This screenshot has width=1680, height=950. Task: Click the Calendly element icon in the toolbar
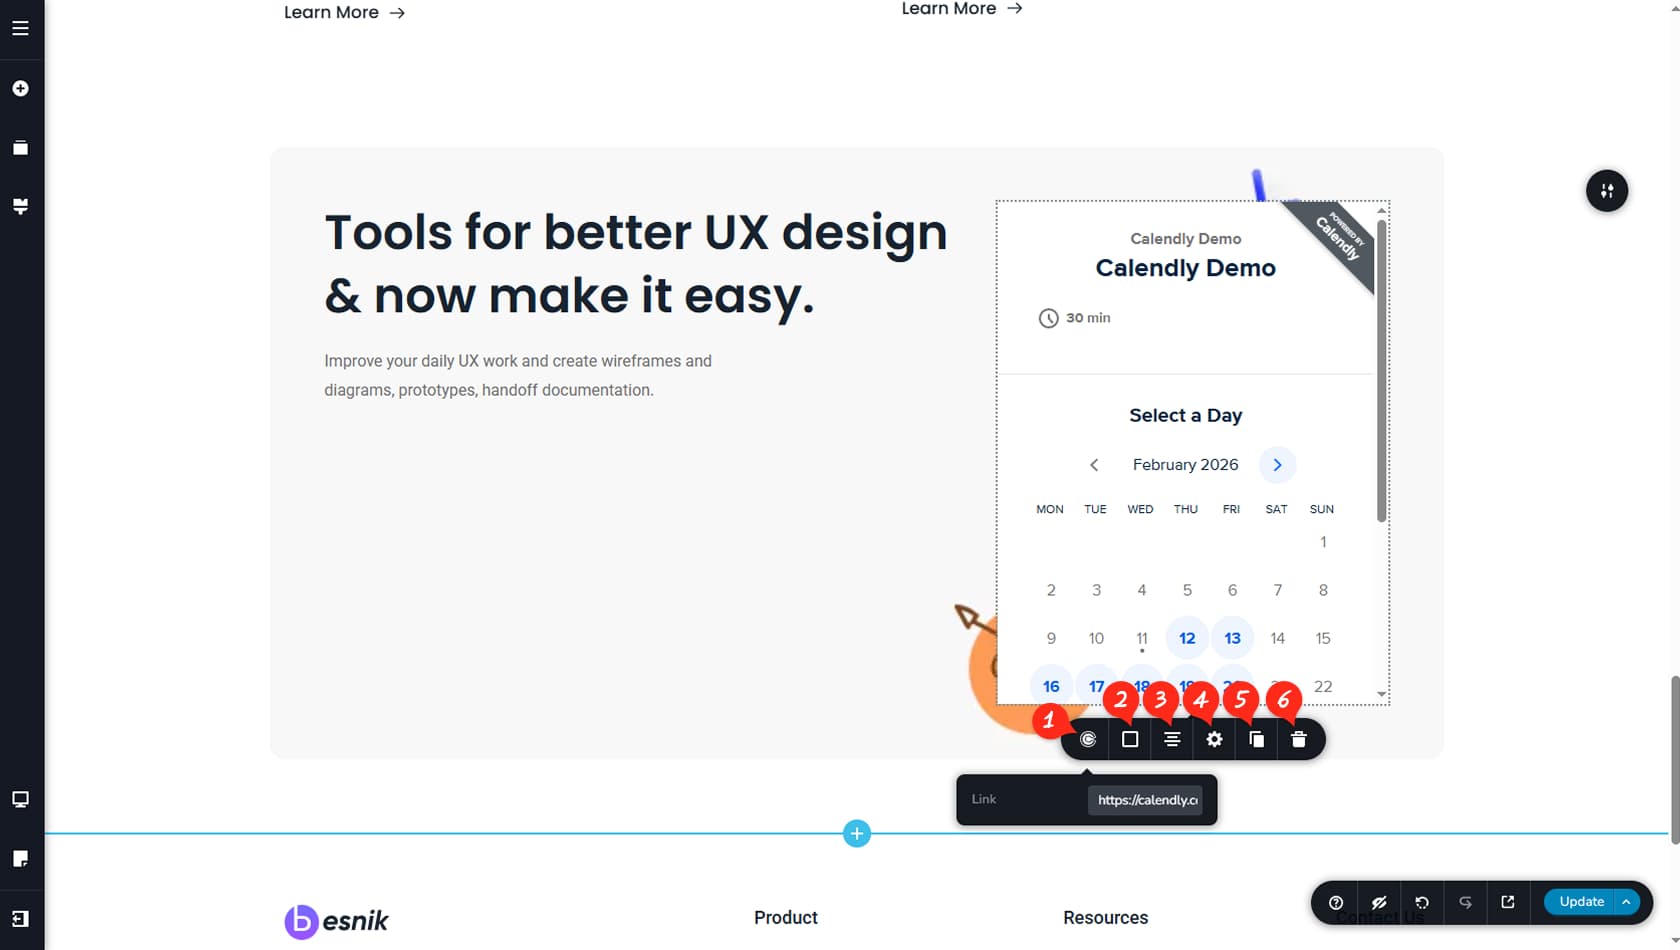pyautogui.click(x=1088, y=739)
